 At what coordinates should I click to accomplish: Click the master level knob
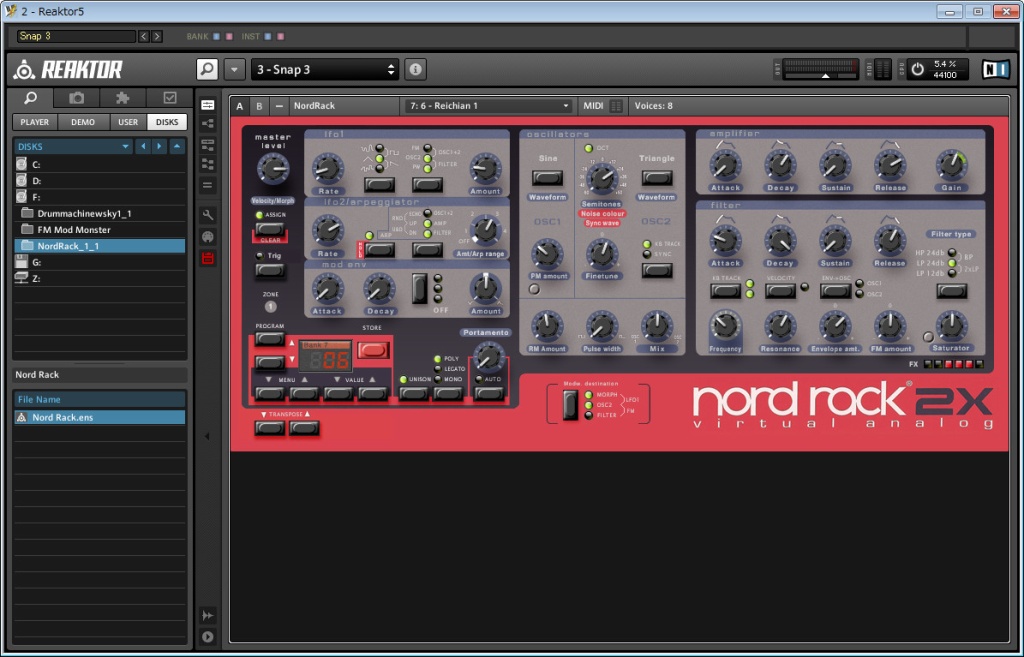(273, 170)
